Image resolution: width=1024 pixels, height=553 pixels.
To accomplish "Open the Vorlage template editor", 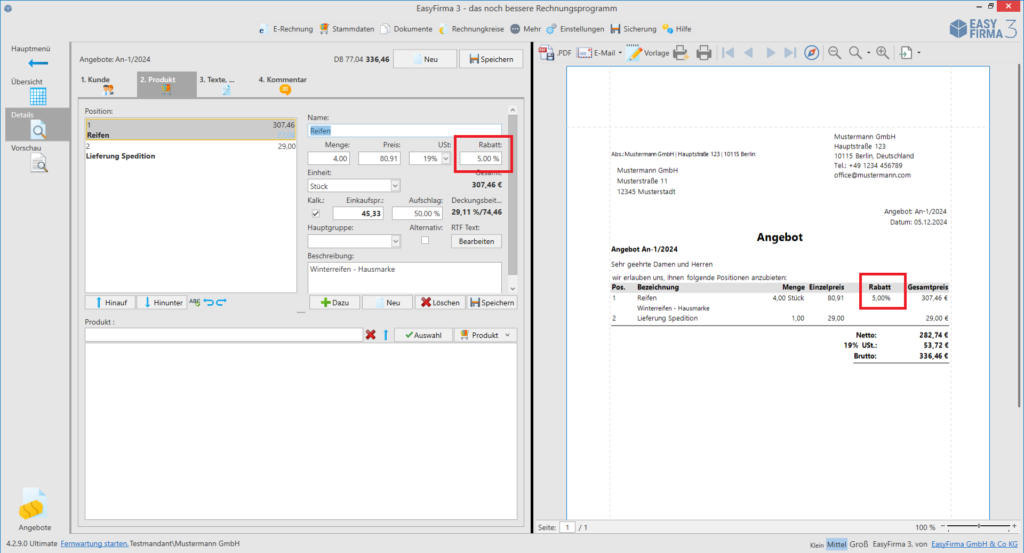I will pos(648,53).
